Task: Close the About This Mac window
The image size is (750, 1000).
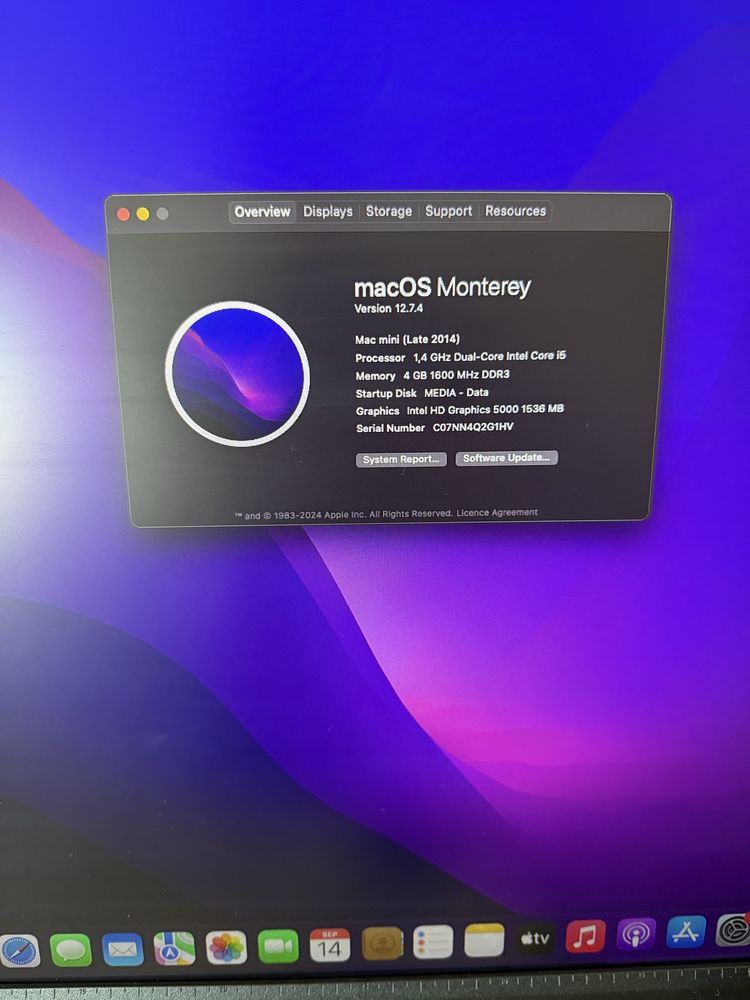Action: click(124, 214)
